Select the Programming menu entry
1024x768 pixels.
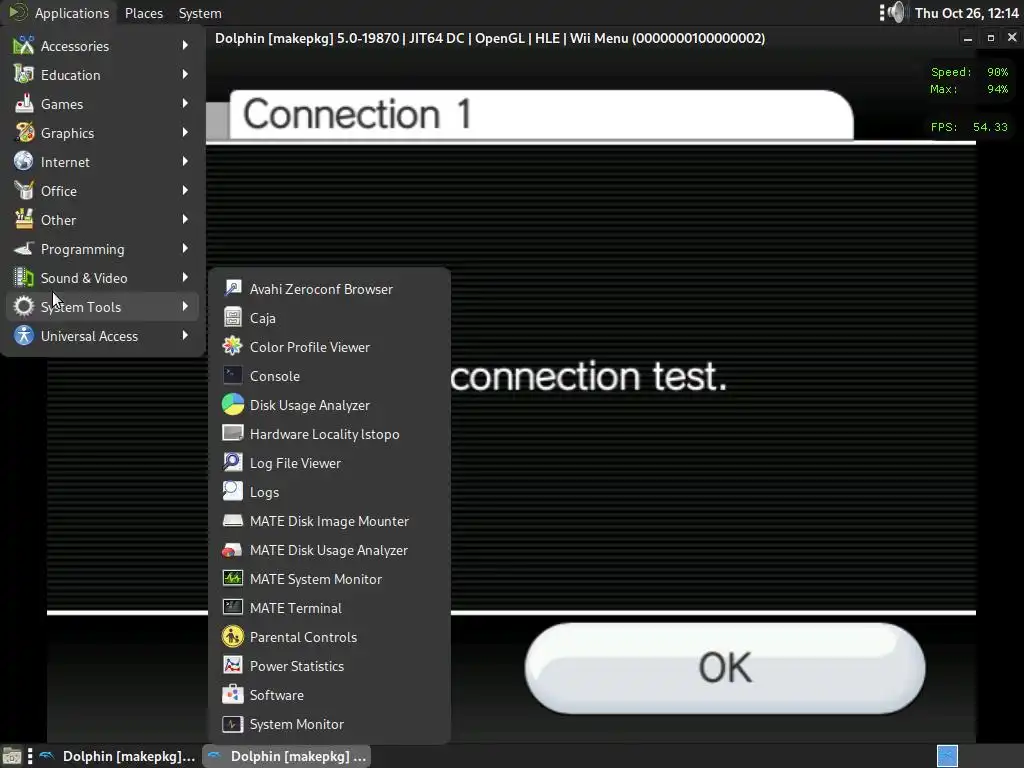point(104,249)
